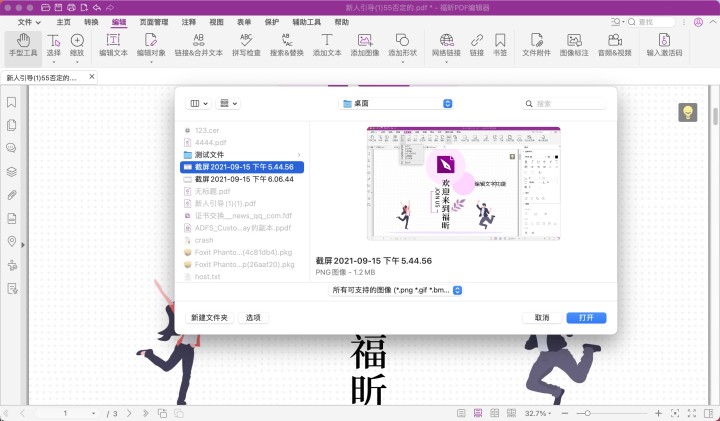Viewport: 720px width, 421px height.
Task: Click the File Attachment (文件附件) tool
Action: [538, 43]
